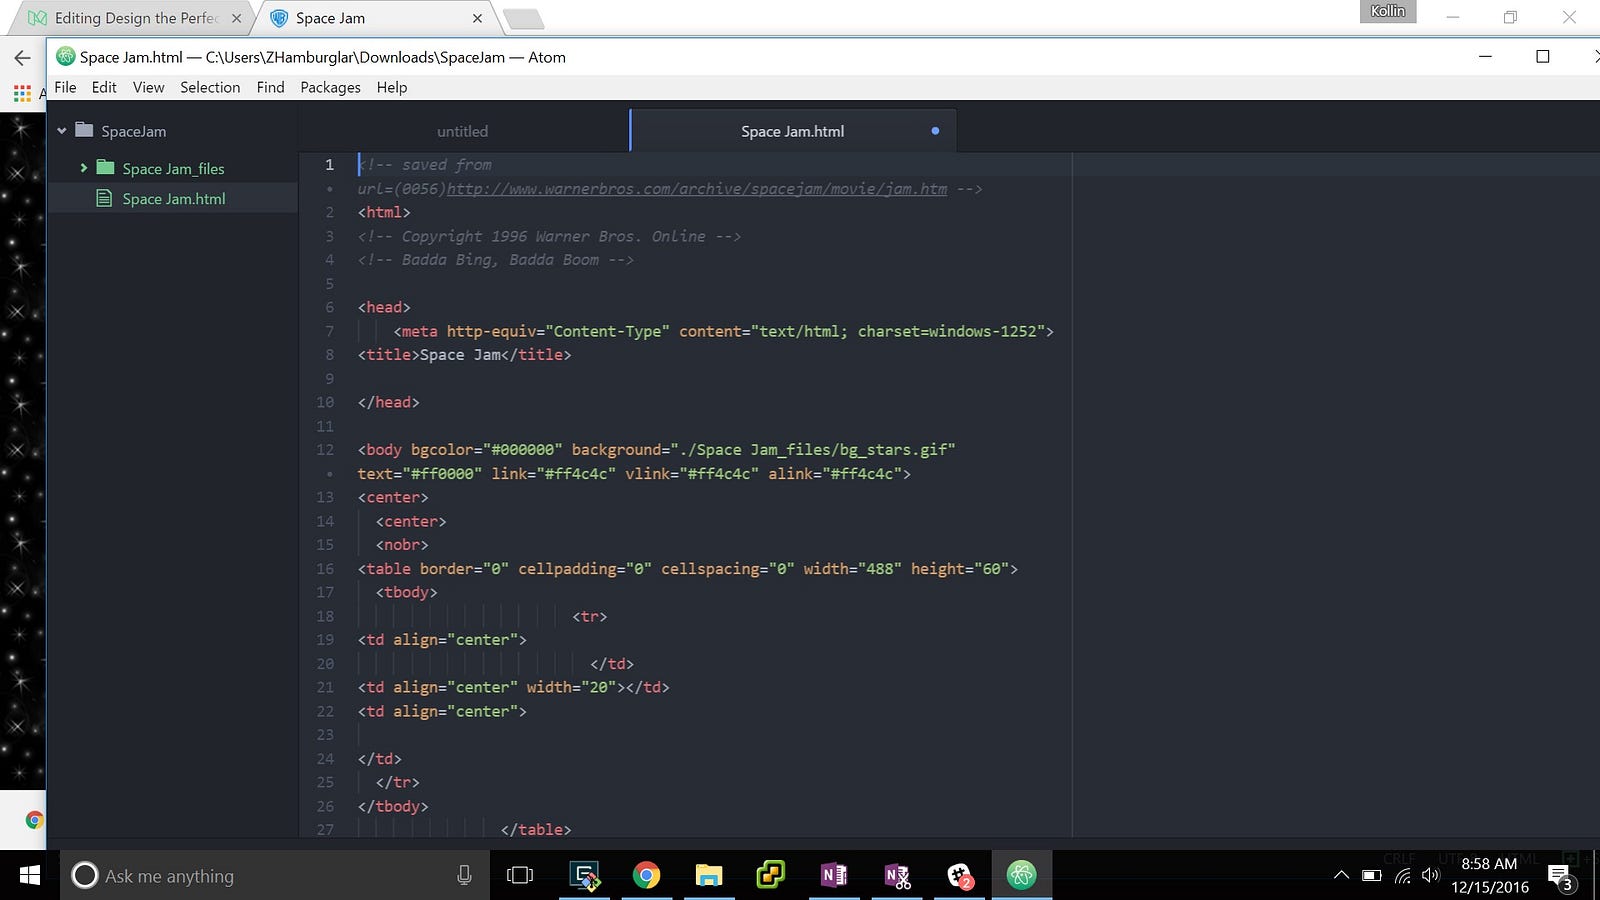Open the Packages menu
Screen dimensions: 1600x900
pyautogui.click(x=330, y=87)
